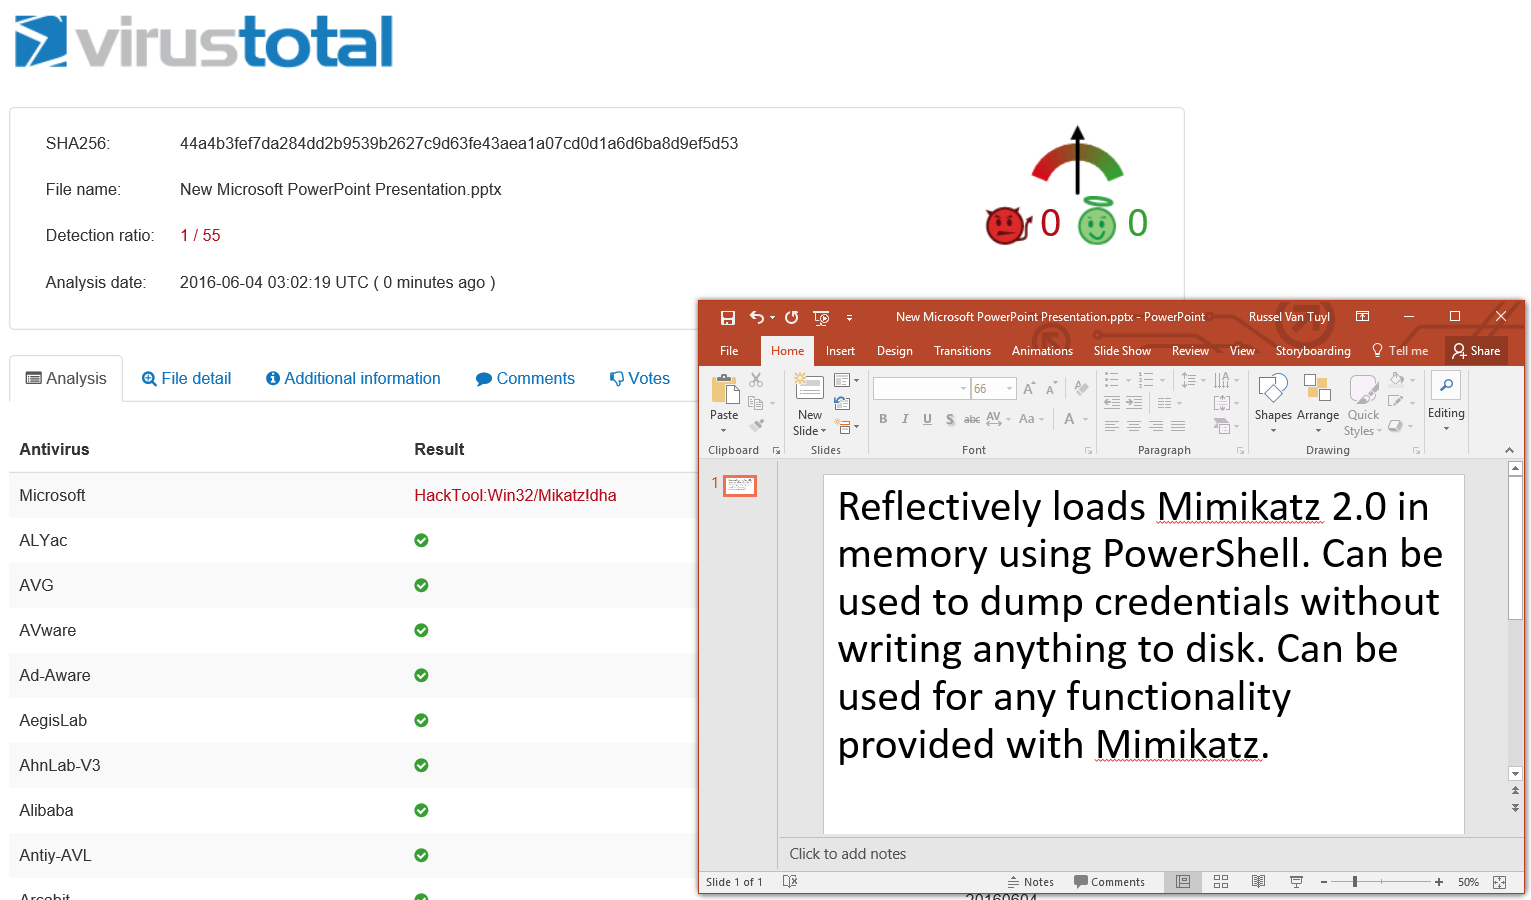Switch to Slide Sorter view icon
This screenshot has width=1531, height=900.
[x=1221, y=882]
